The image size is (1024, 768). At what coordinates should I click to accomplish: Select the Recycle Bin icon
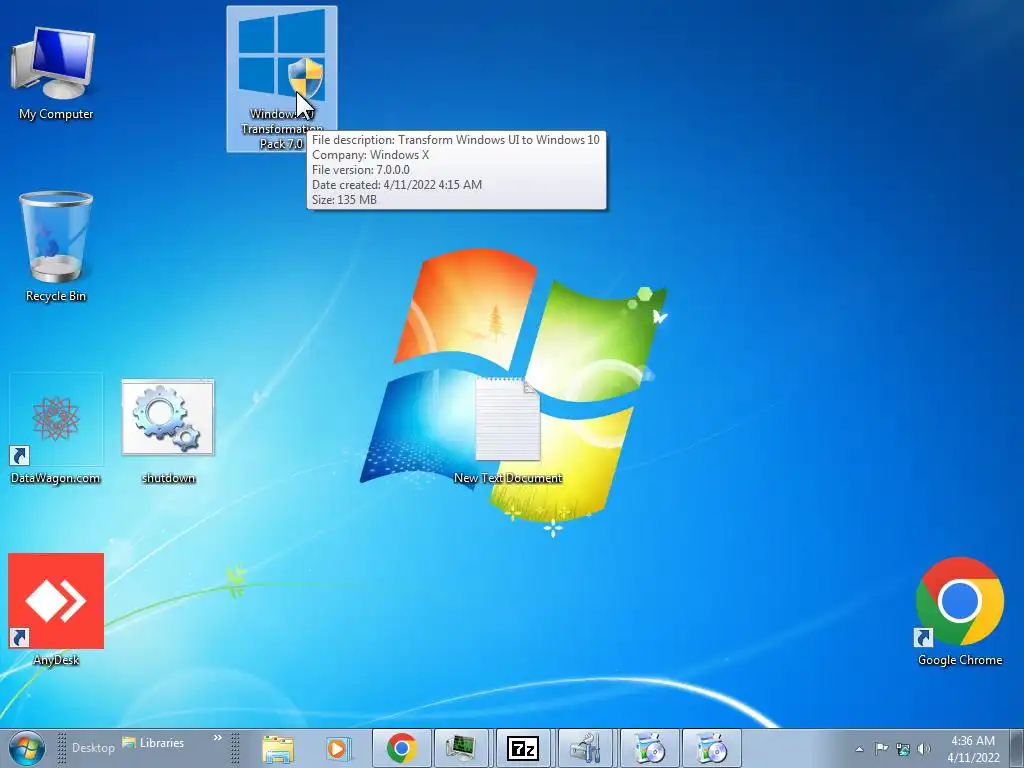(x=56, y=247)
